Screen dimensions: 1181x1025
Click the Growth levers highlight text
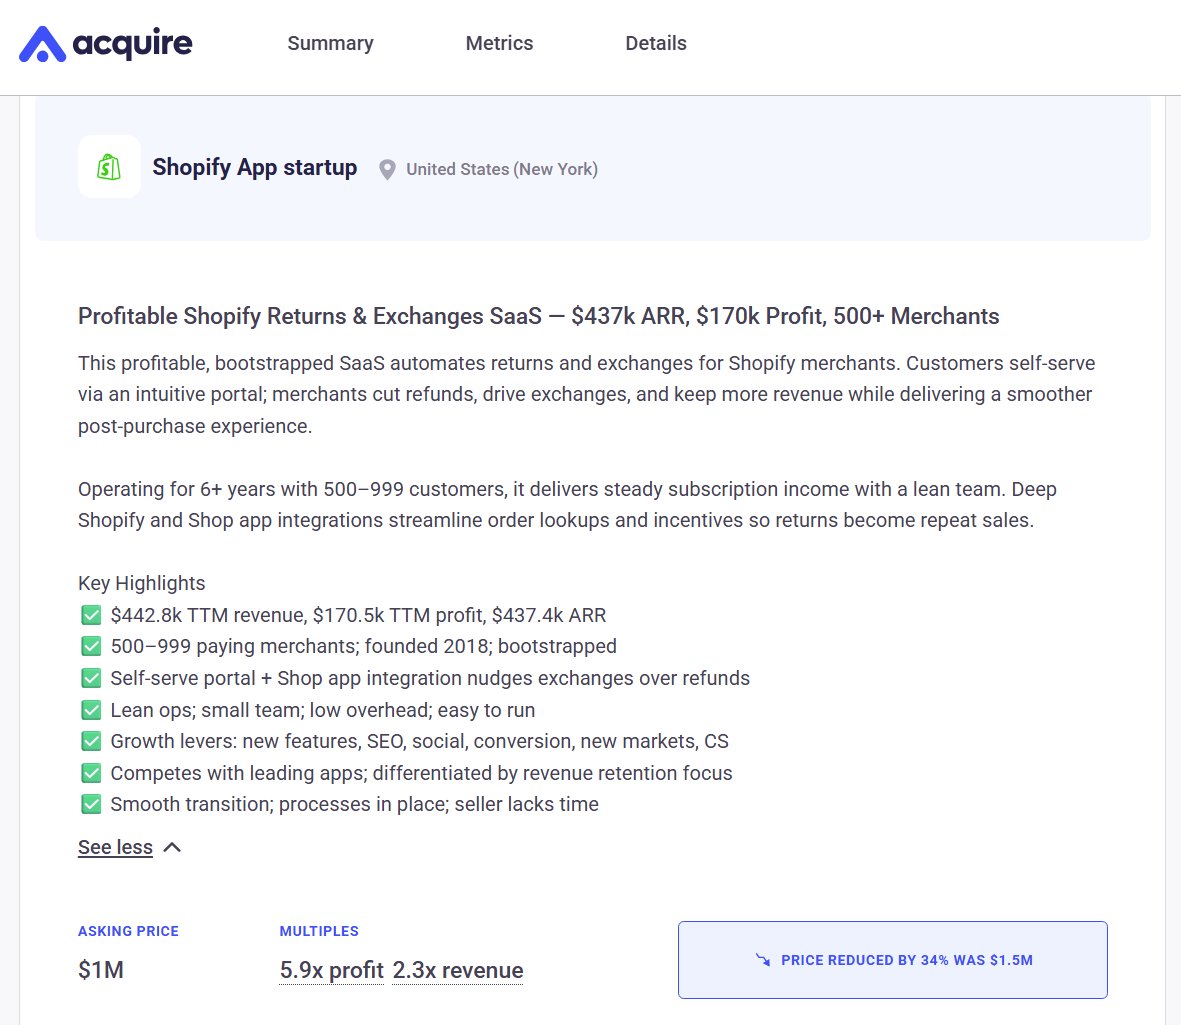click(420, 741)
